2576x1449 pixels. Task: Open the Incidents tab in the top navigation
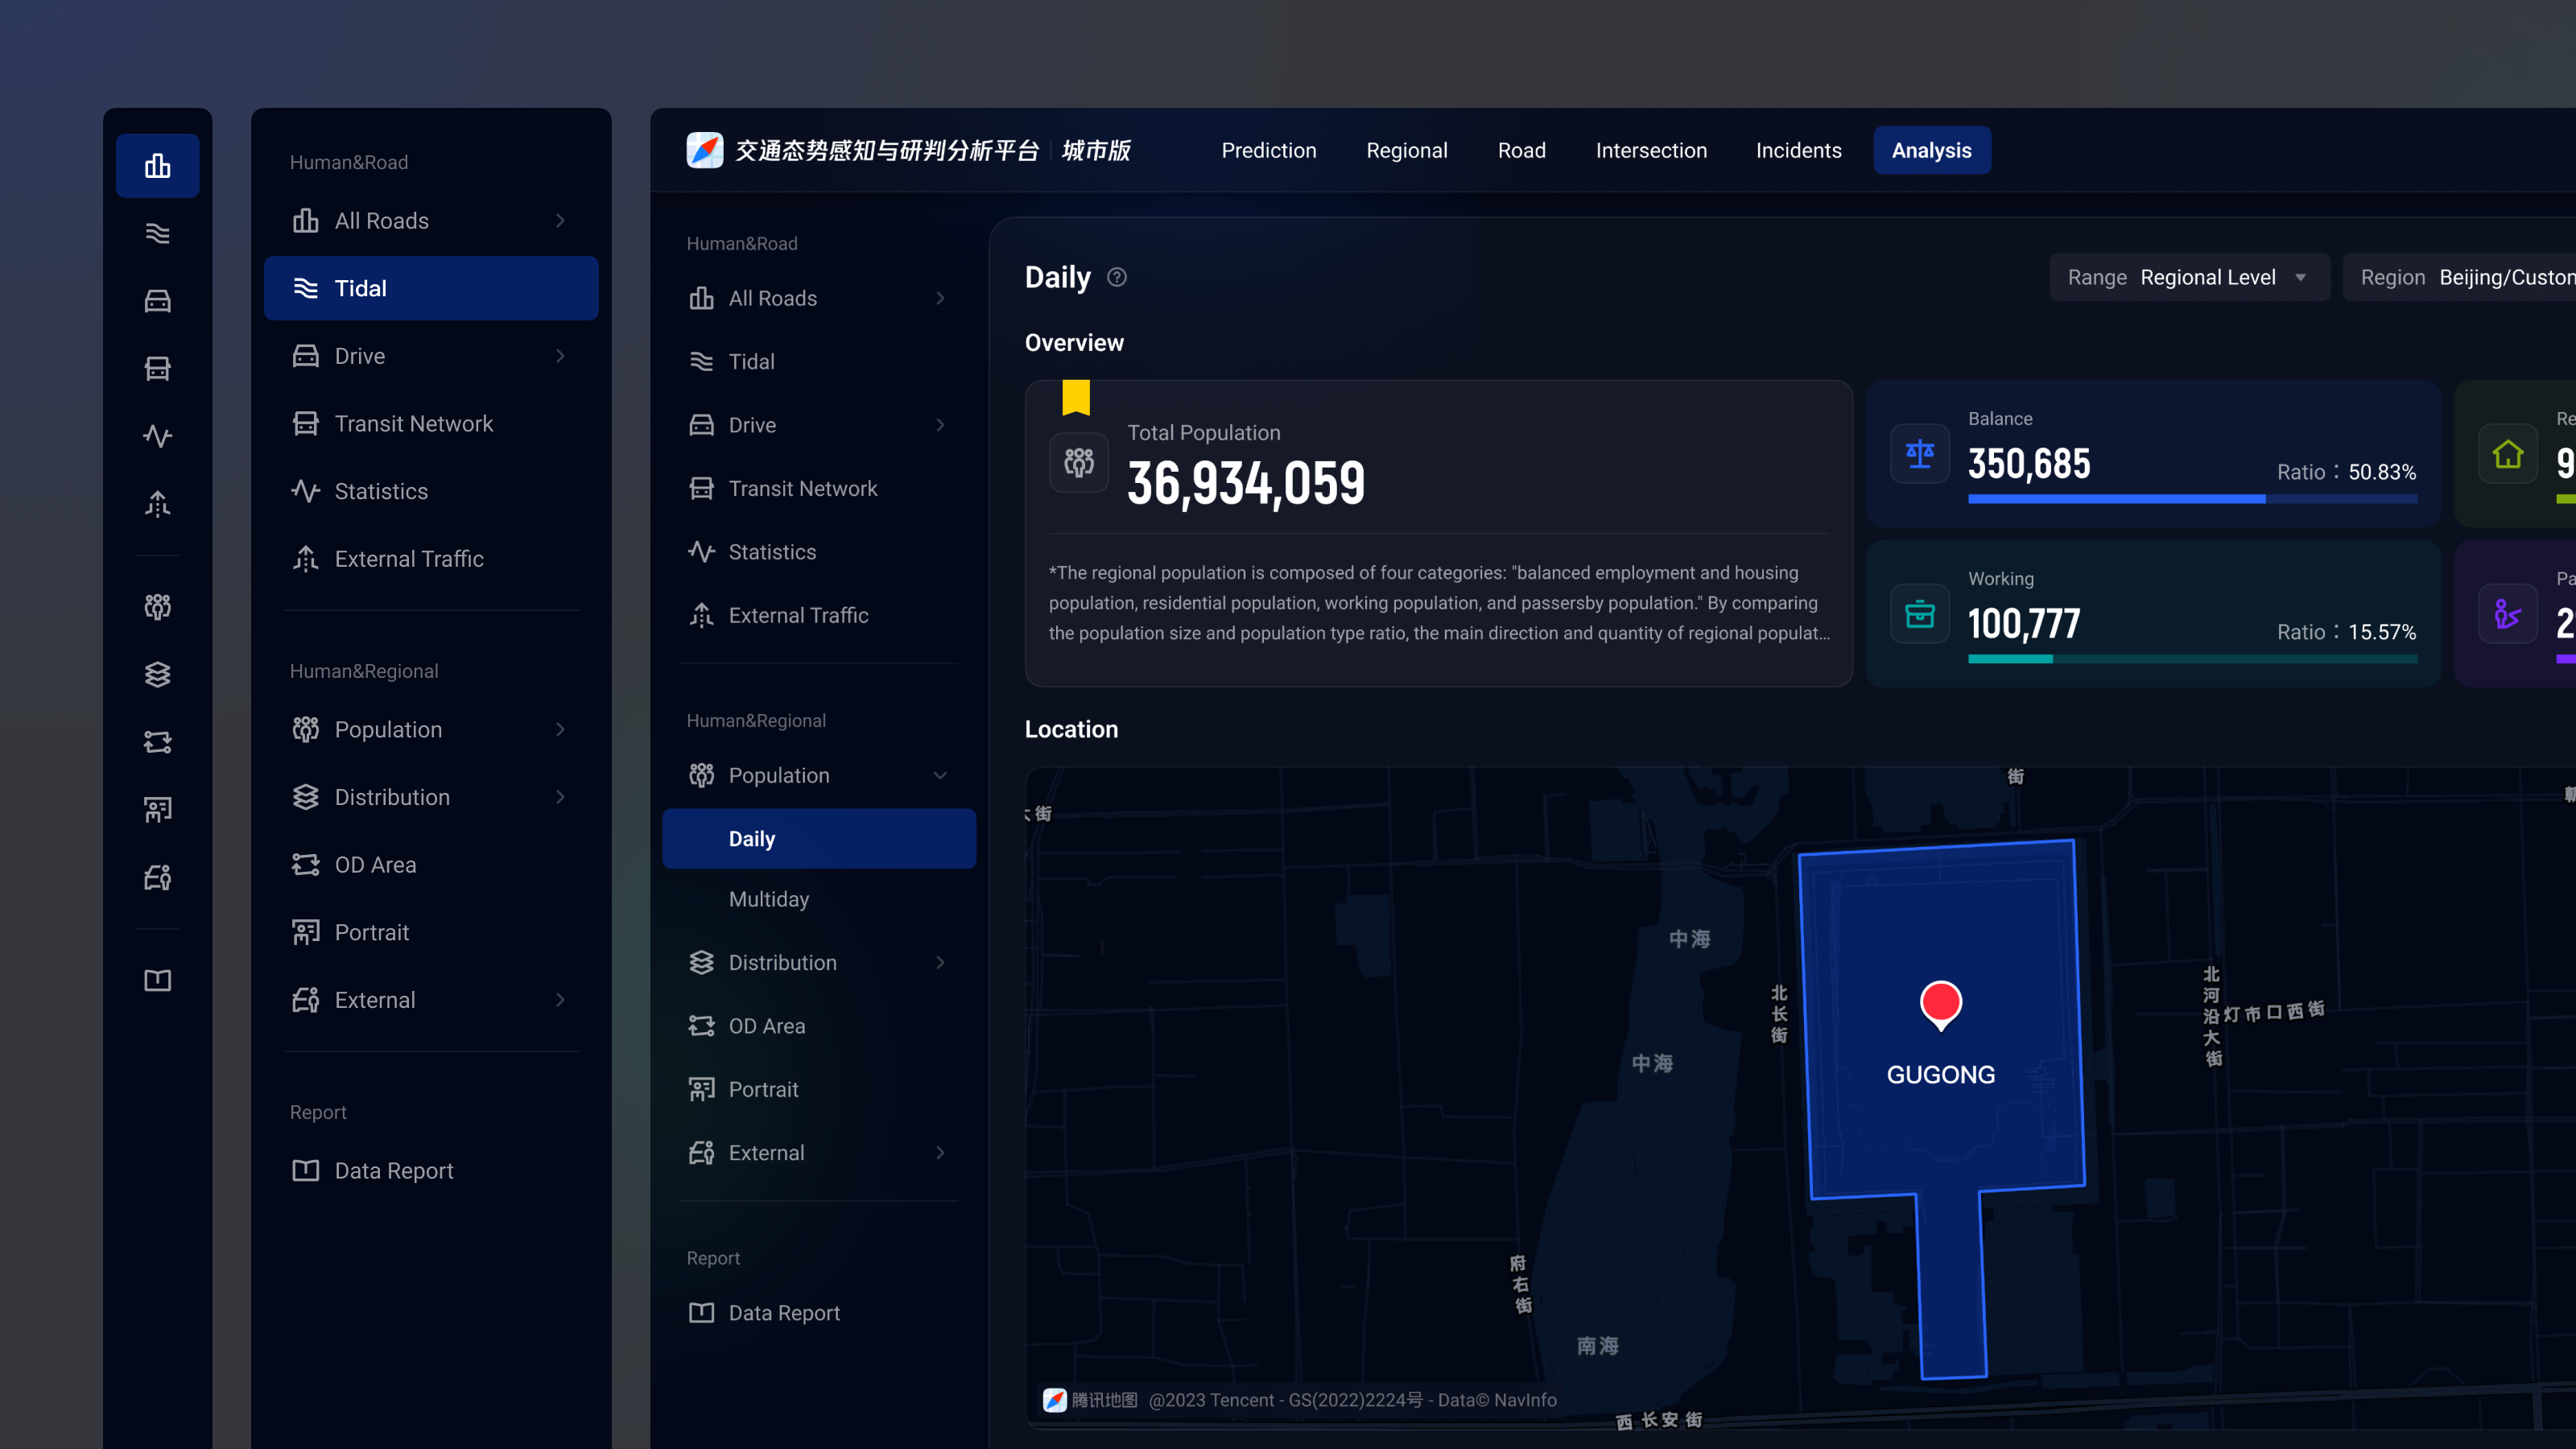coord(1799,150)
